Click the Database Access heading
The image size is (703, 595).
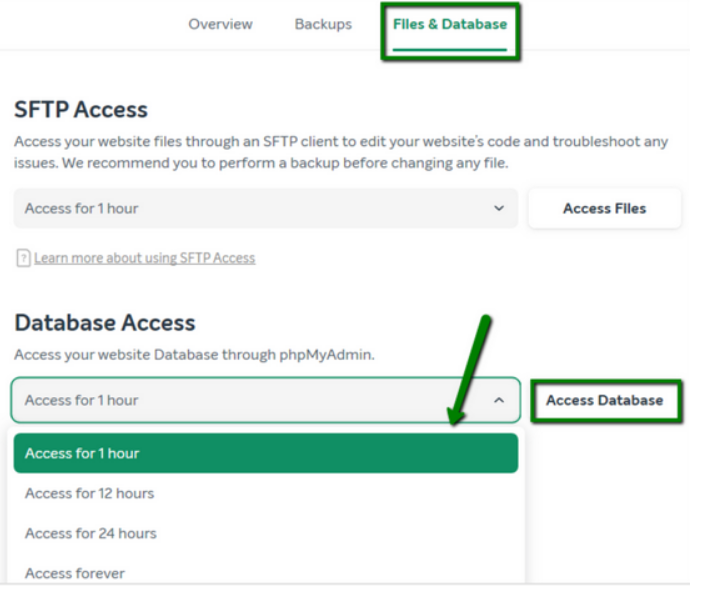pos(105,323)
